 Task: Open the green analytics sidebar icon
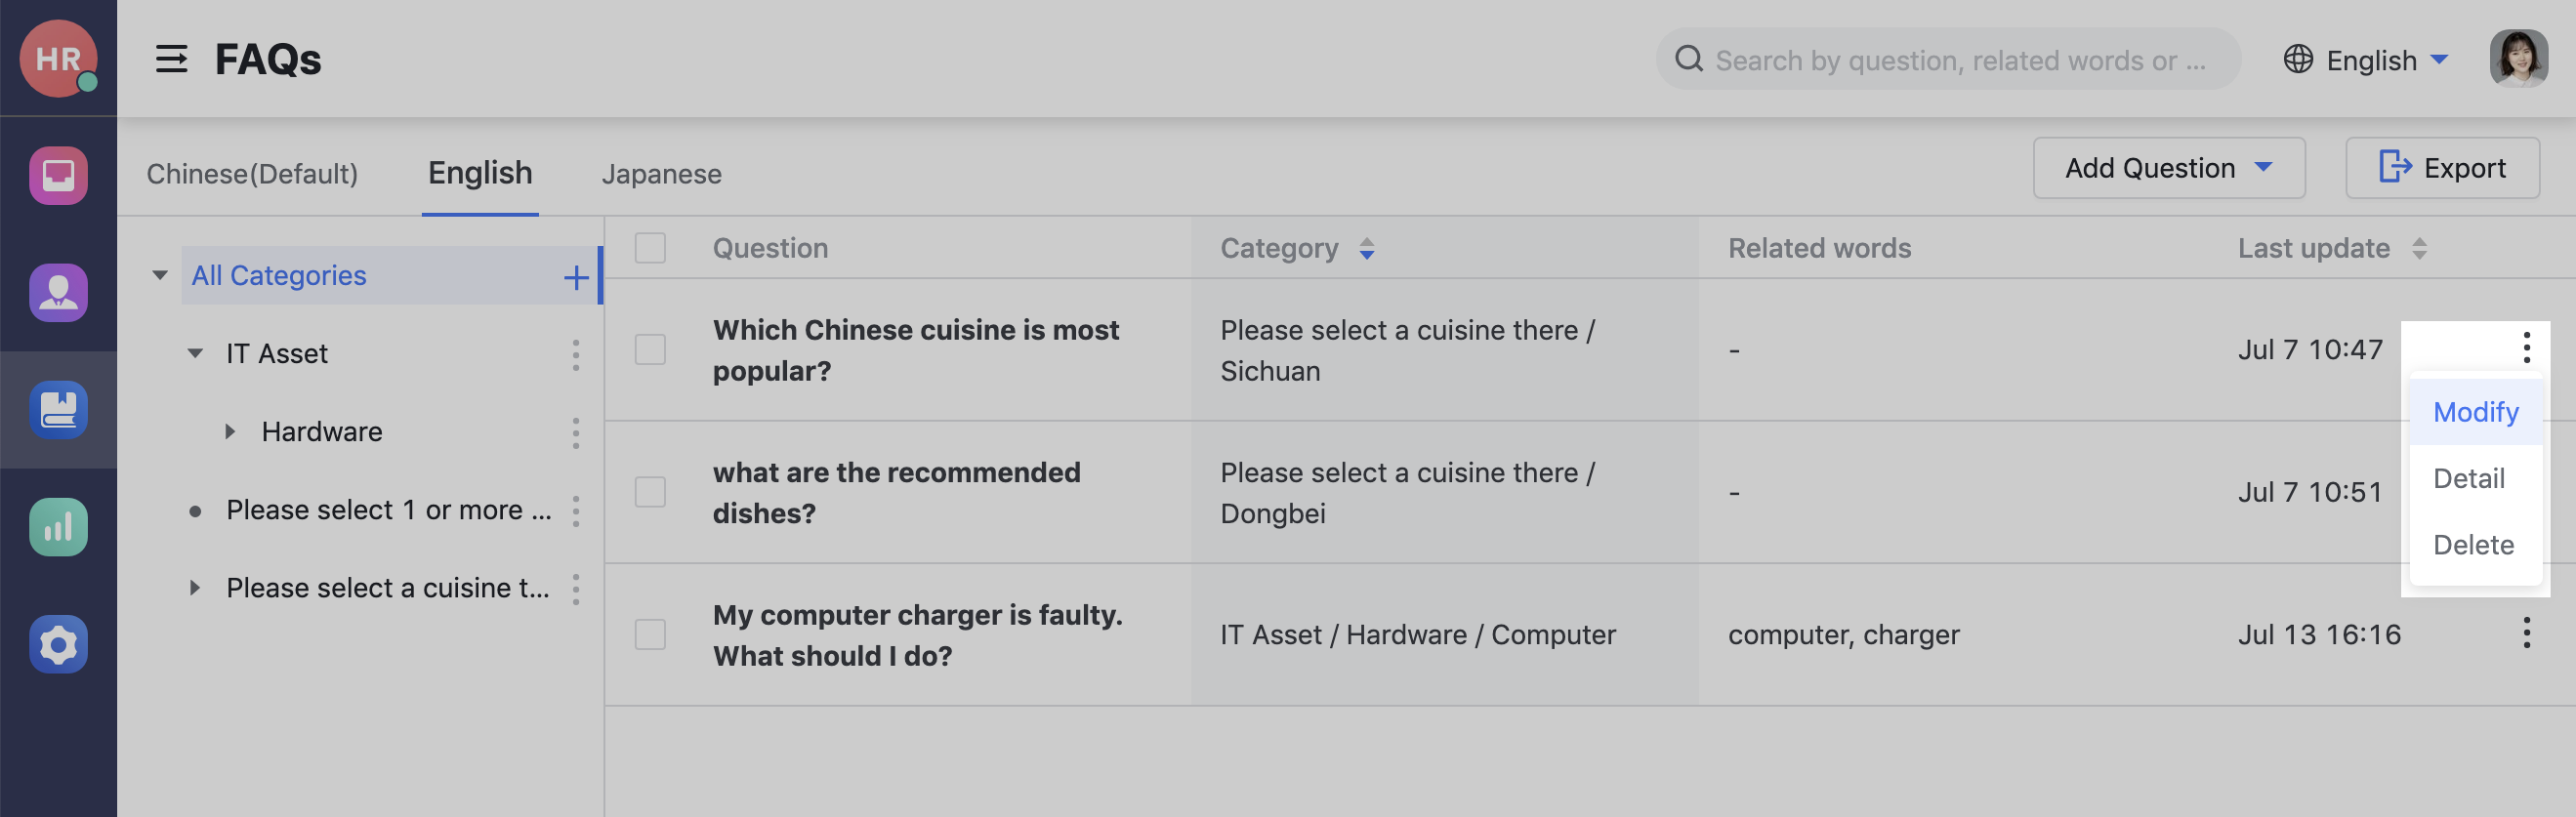58,527
